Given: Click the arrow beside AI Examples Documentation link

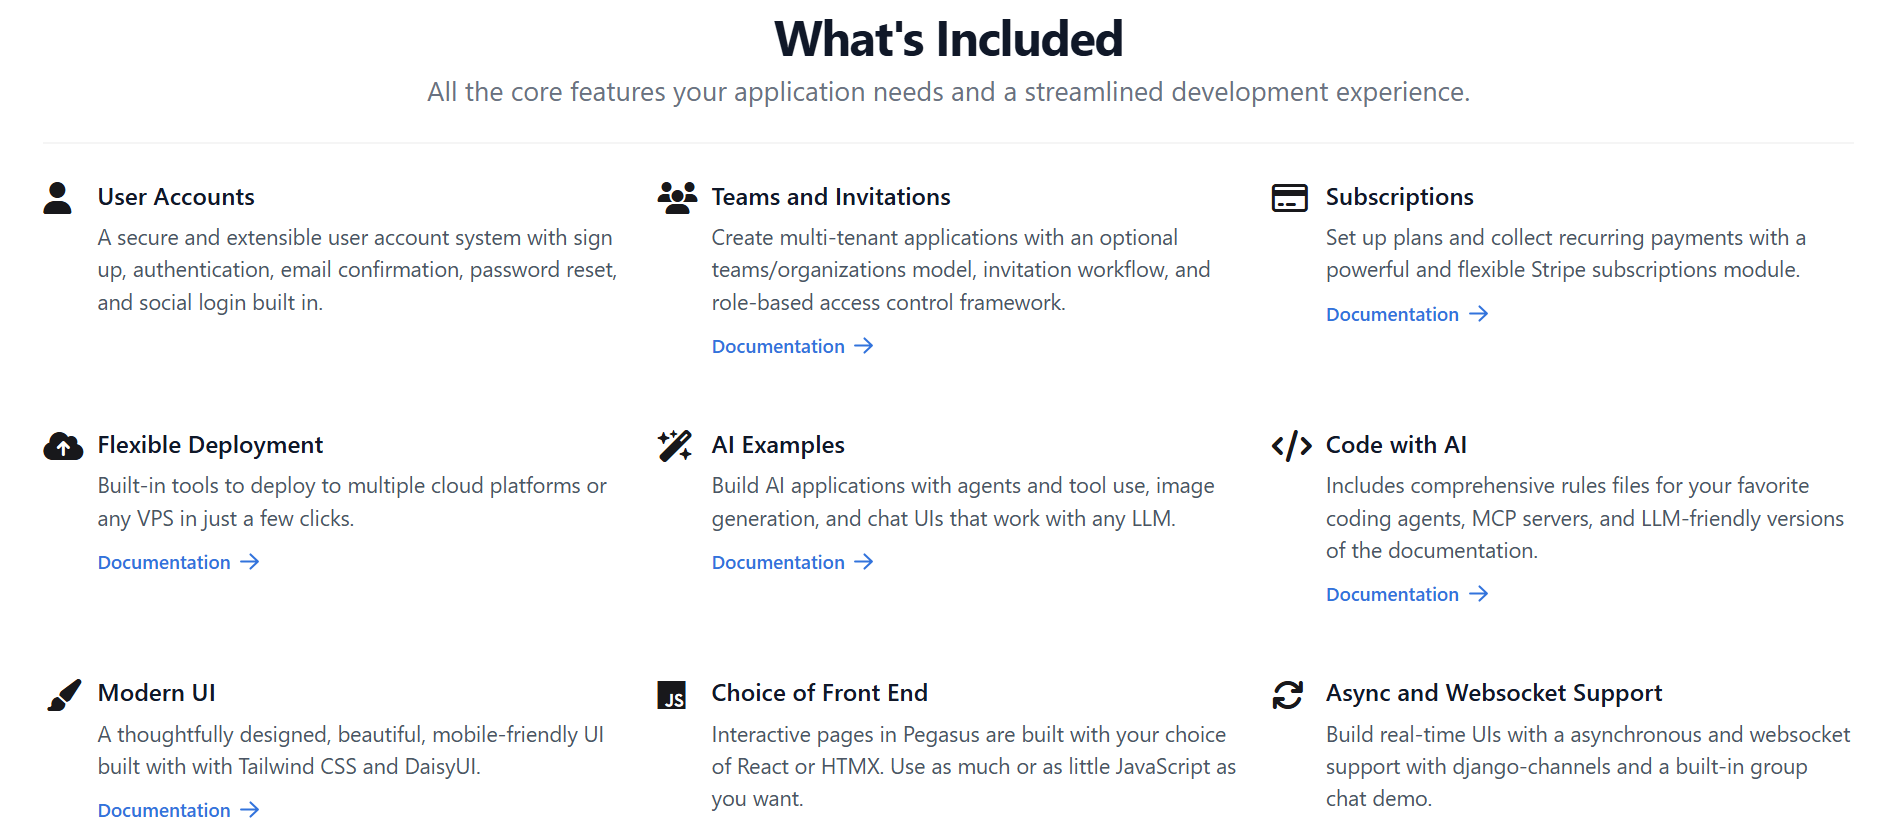Looking at the screenshot, I should [x=864, y=562].
